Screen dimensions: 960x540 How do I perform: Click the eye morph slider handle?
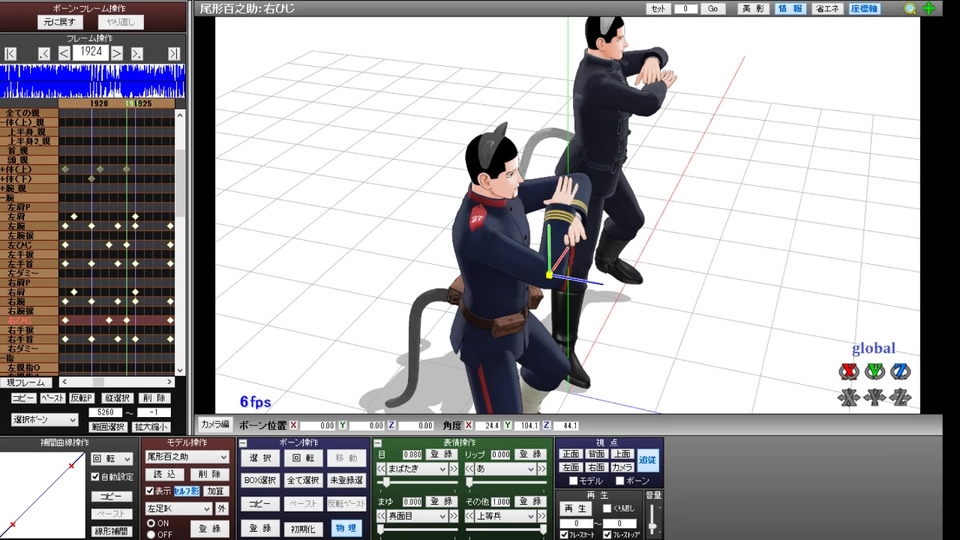pyautogui.click(x=386, y=483)
